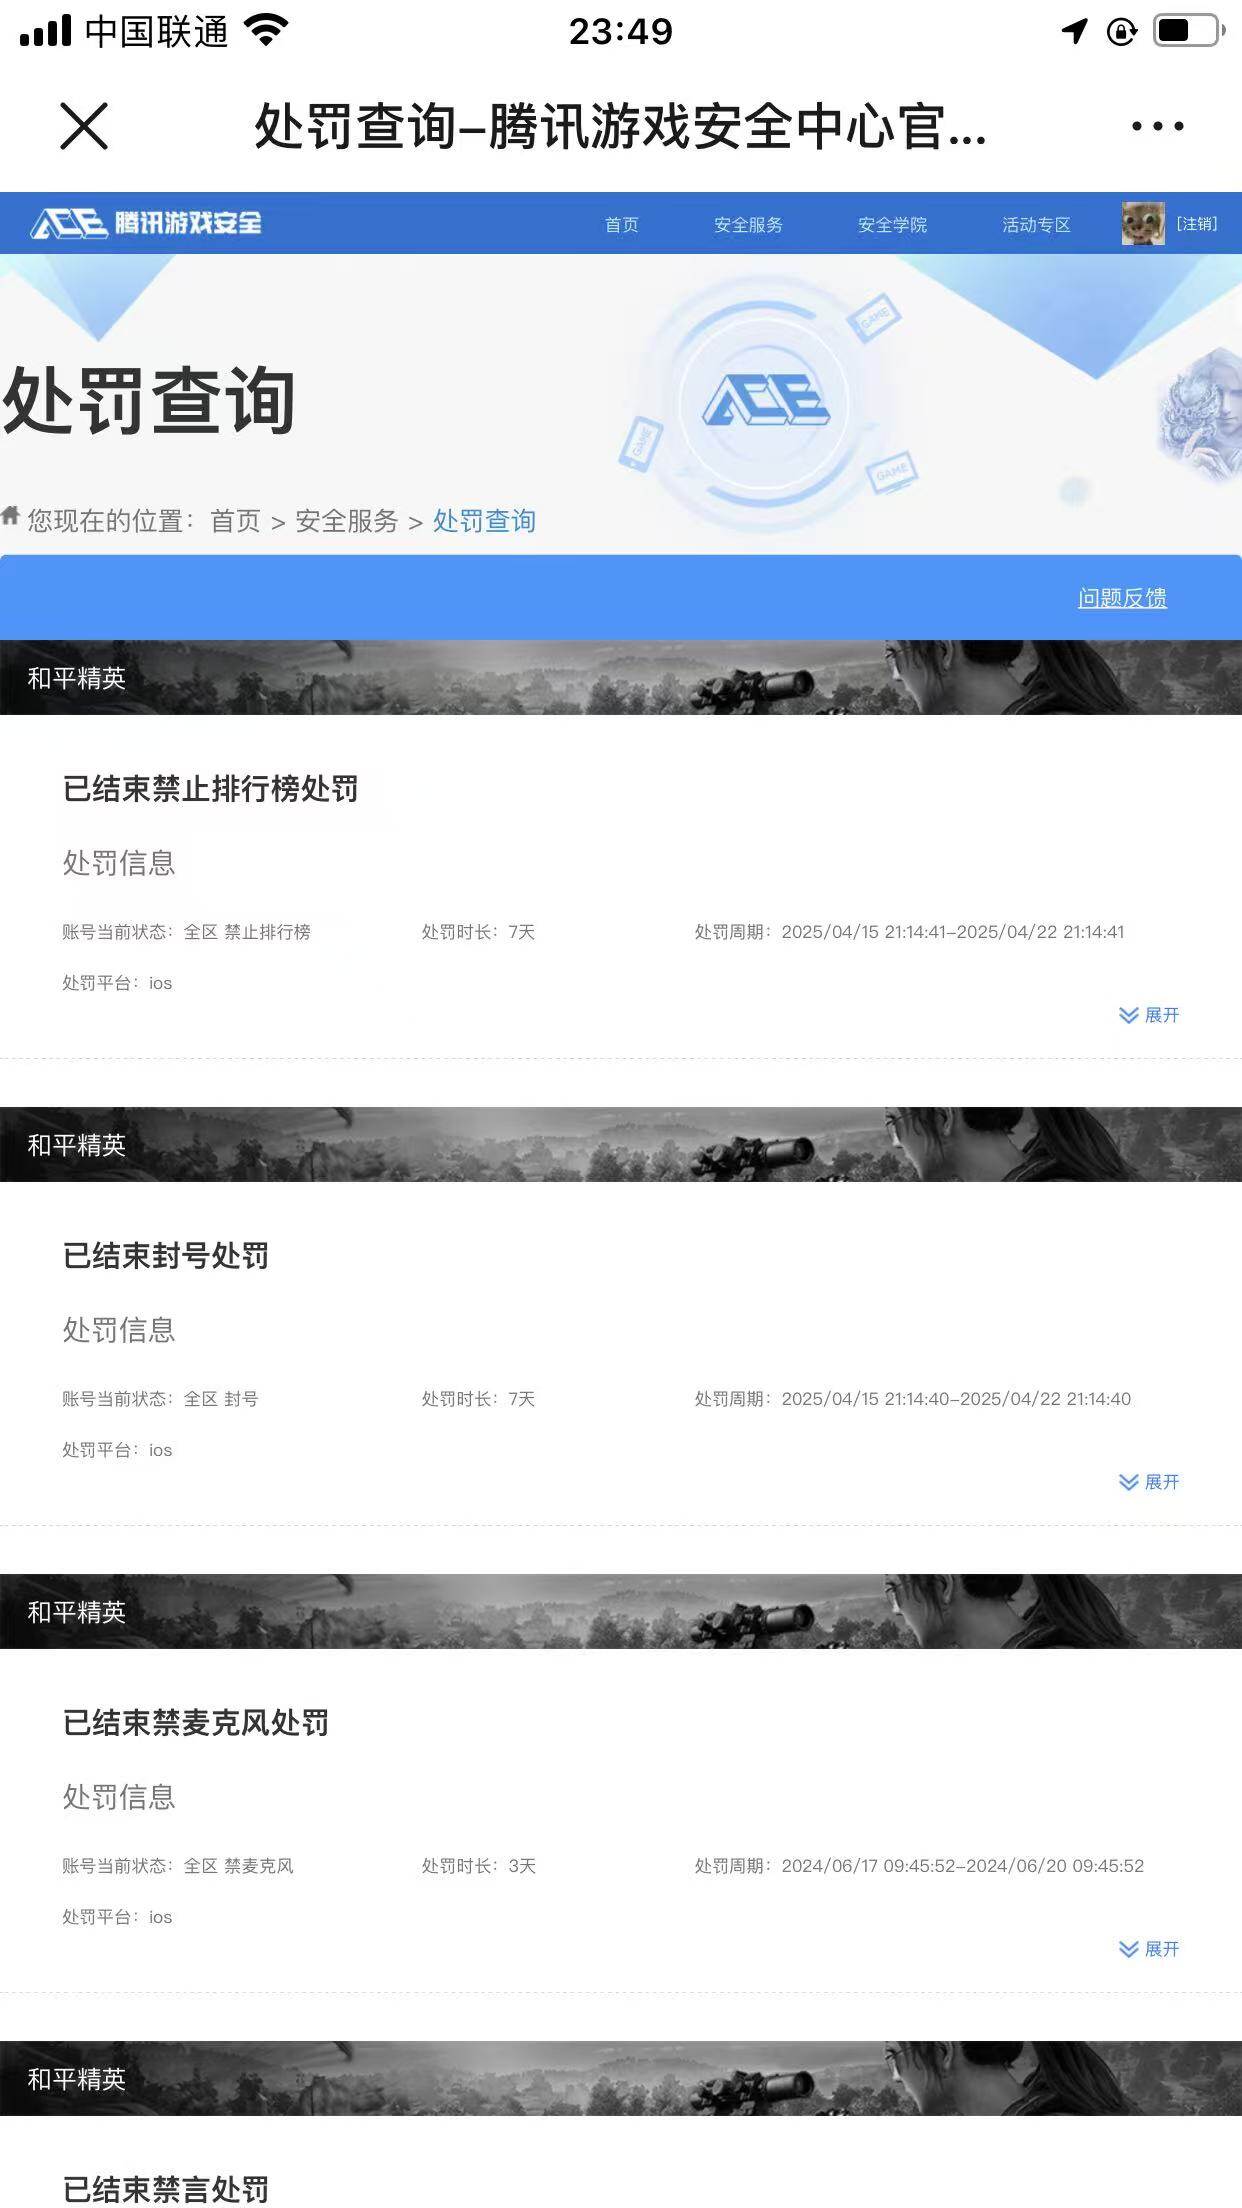
Task: Click 账号当前状态: 全区 封号 text
Action: coord(160,1399)
